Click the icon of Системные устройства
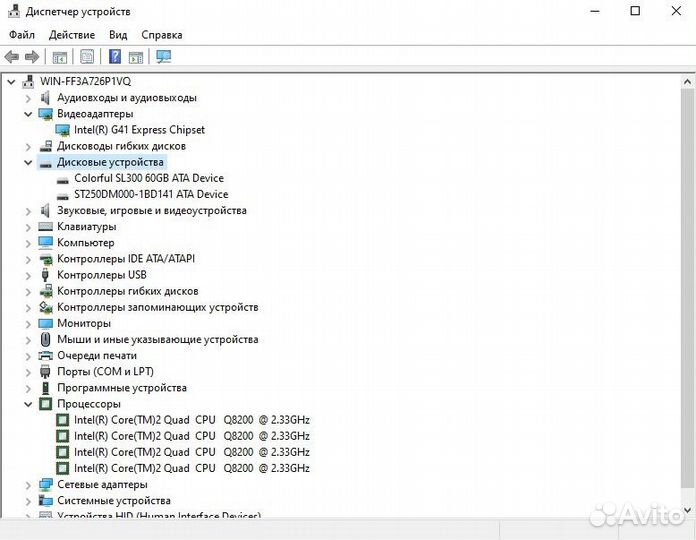The width and height of the screenshot is (696, 540). 45,501
